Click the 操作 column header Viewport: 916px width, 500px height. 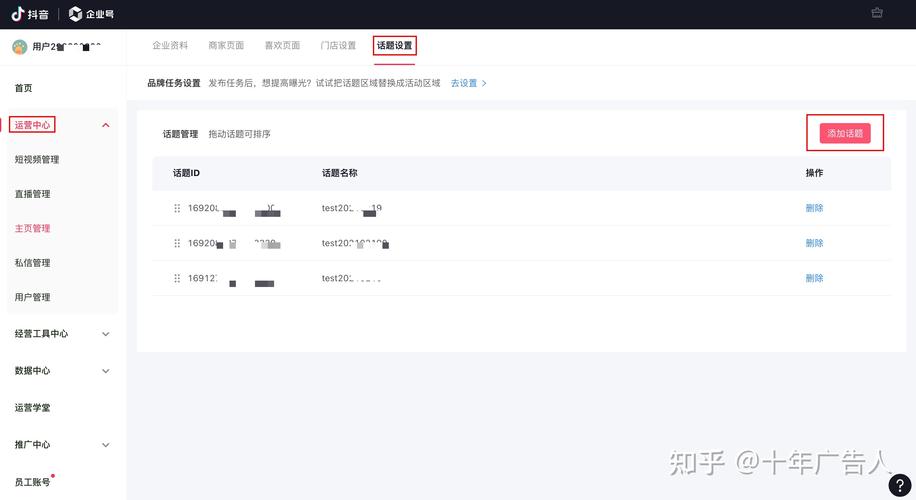[x=814, y=173]
